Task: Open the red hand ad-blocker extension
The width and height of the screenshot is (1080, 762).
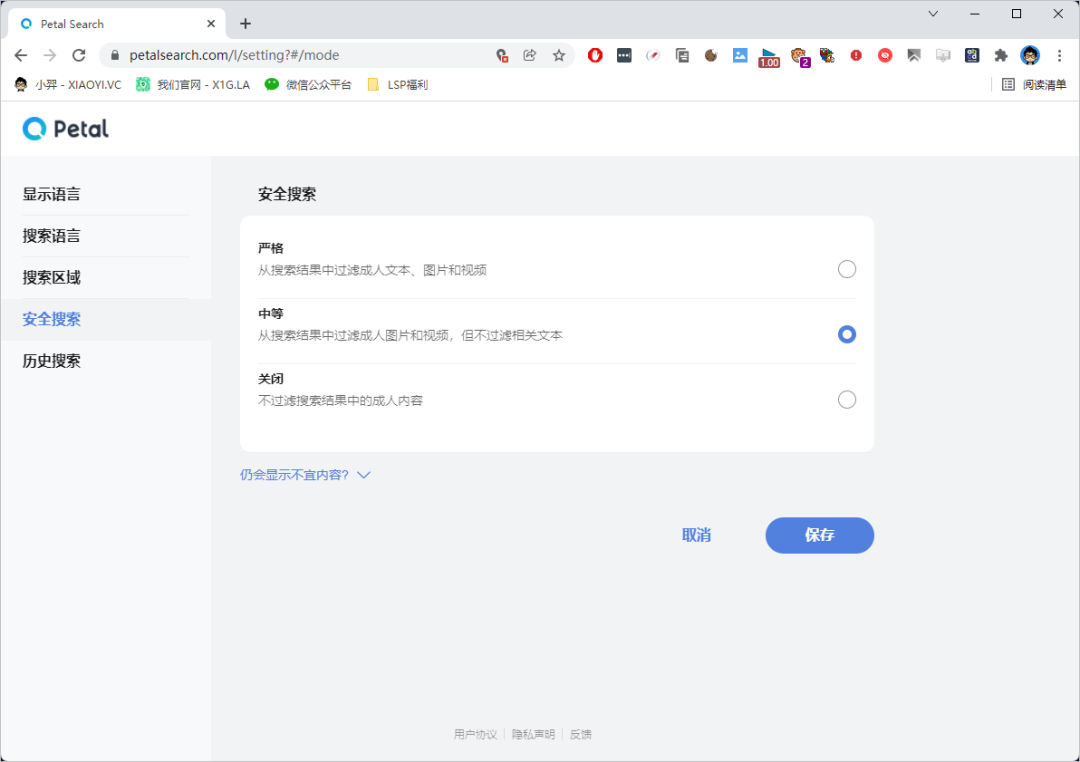Action: click(x=595, y=55)
